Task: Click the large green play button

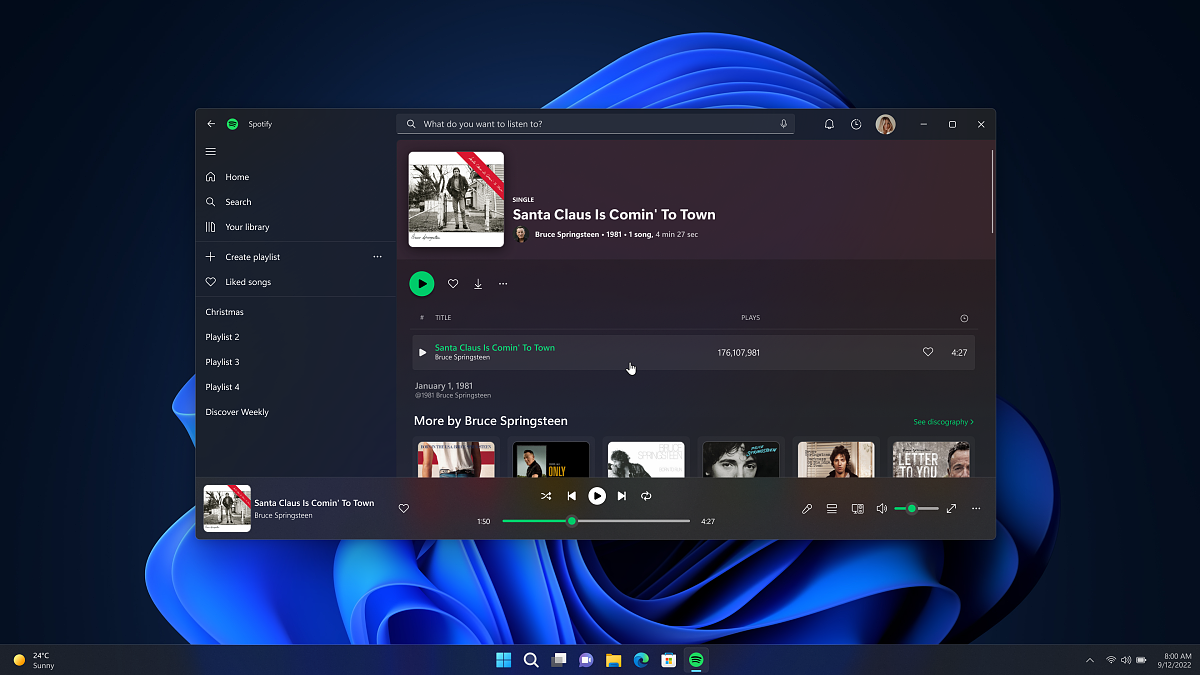Action: 422,284
